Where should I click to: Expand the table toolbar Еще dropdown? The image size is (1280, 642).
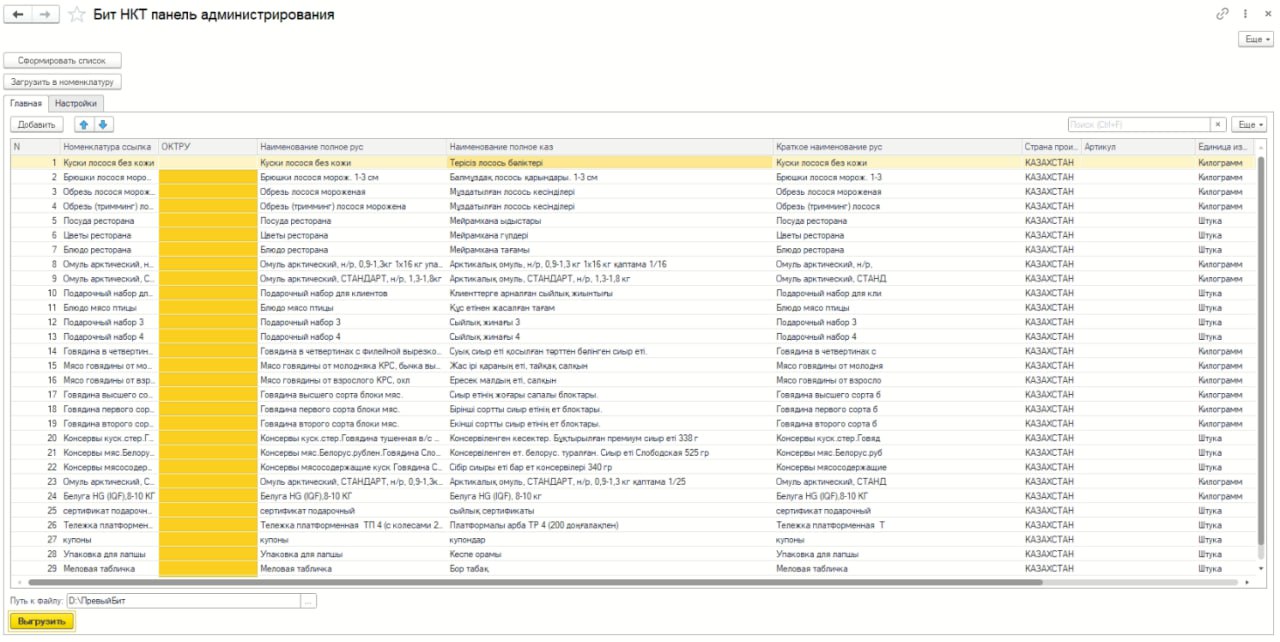(x=1249, y=124)
